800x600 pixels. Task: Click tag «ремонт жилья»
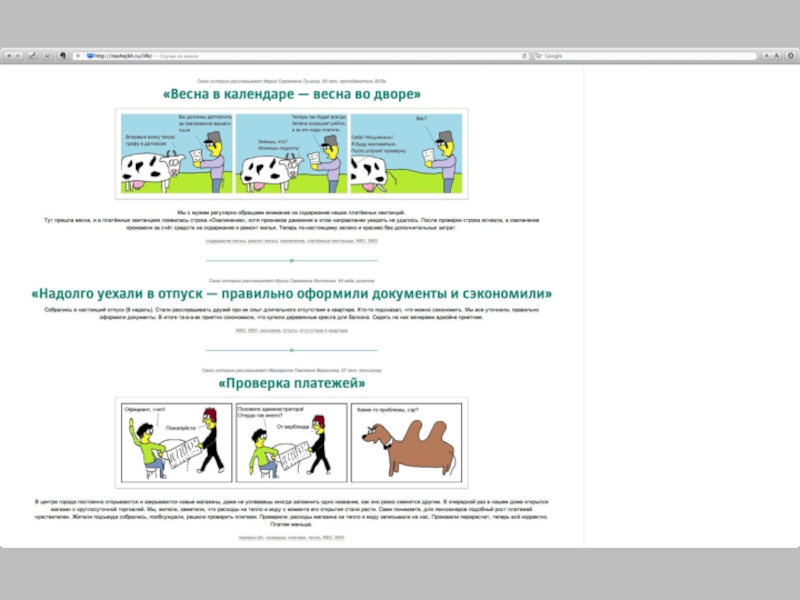(x=263, y=241)
